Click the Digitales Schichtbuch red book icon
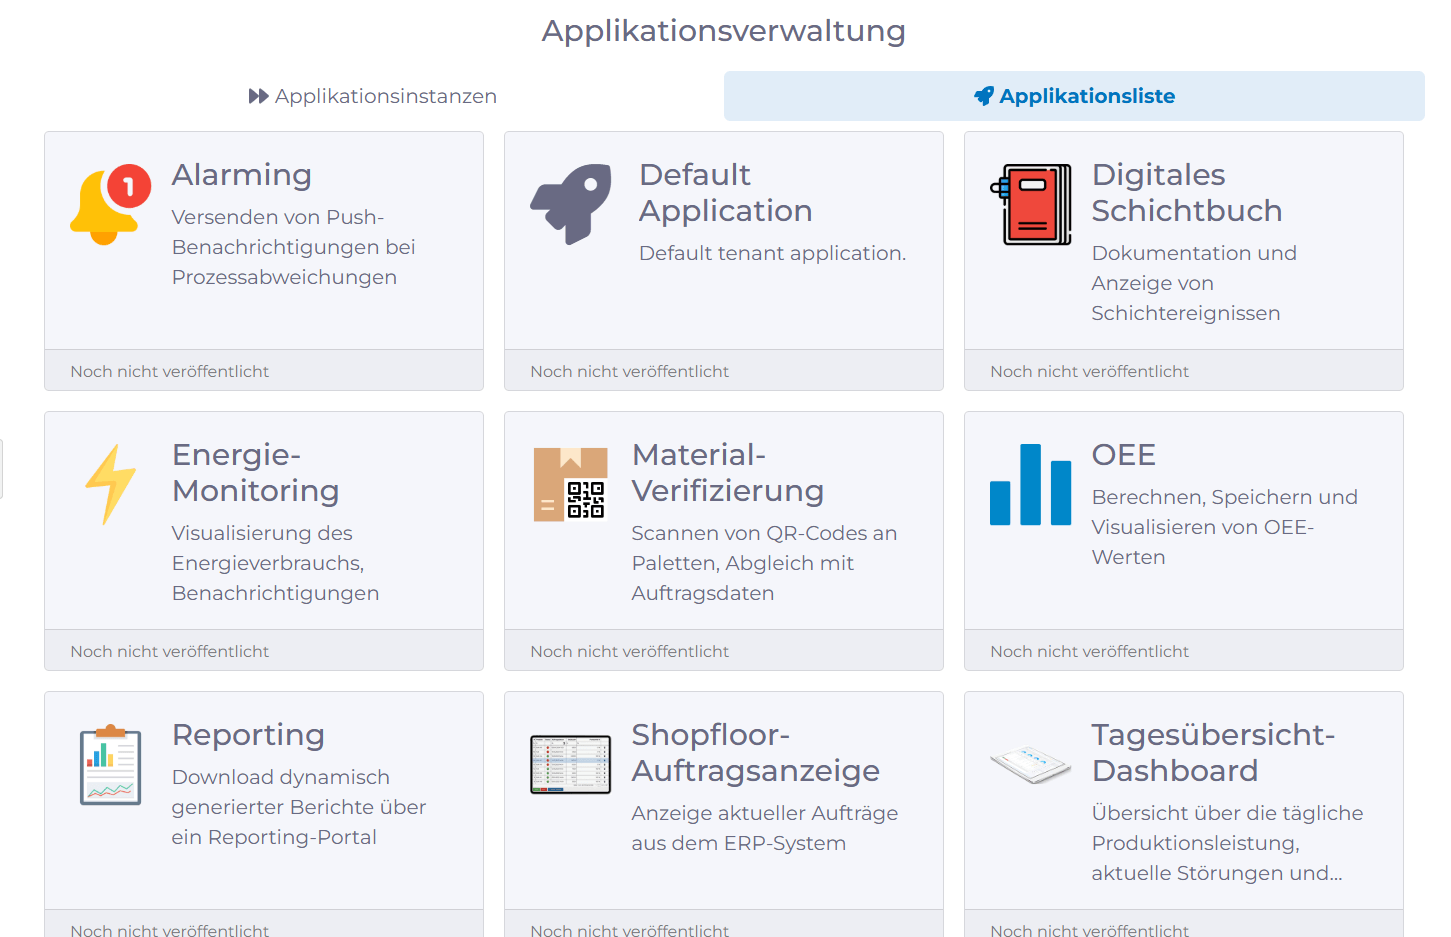This screenshot has width=1451, height=937. 1030,204
